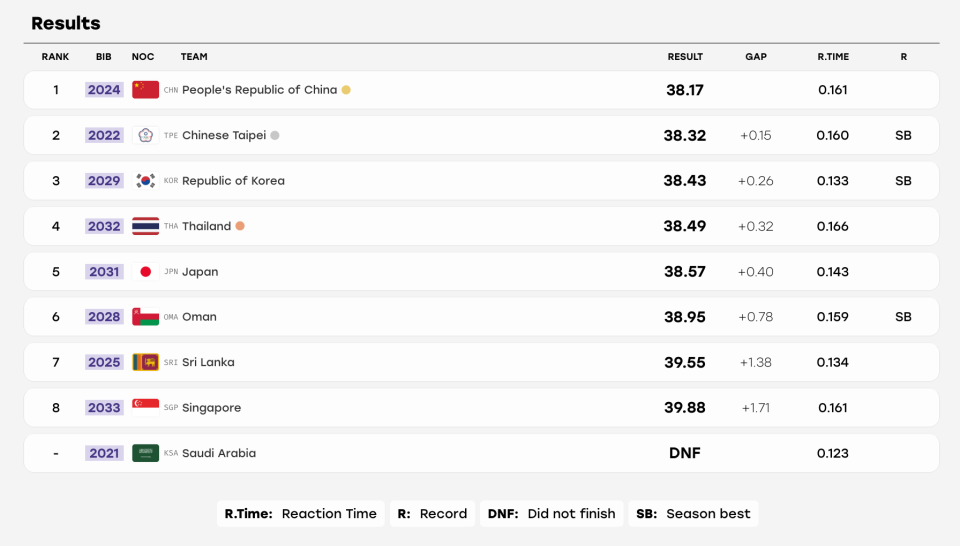Screen dimensions: 960x546
Task: Open Chinese Taipei team entry
Action: tap(224, 135)
